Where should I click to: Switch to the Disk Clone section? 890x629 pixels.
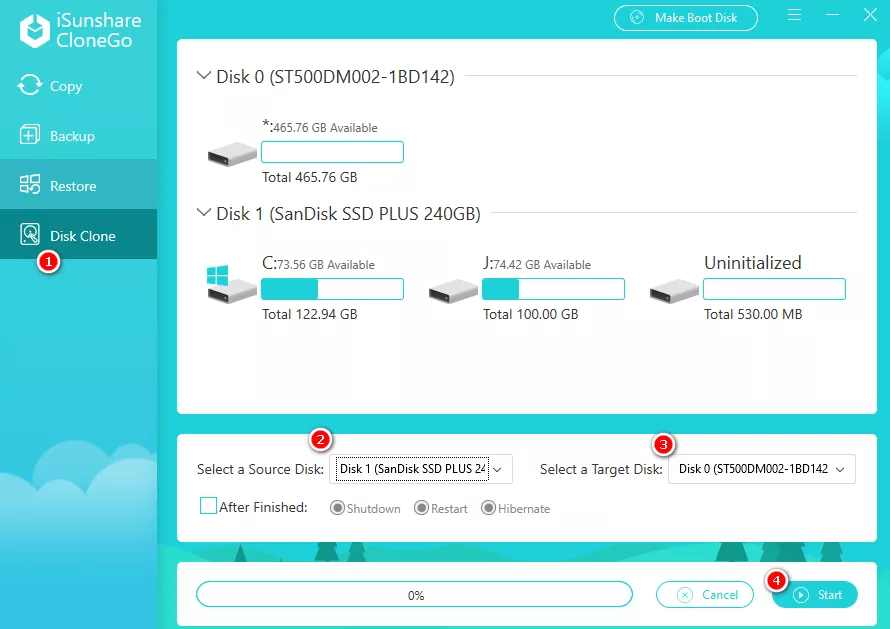coord(78,234)
